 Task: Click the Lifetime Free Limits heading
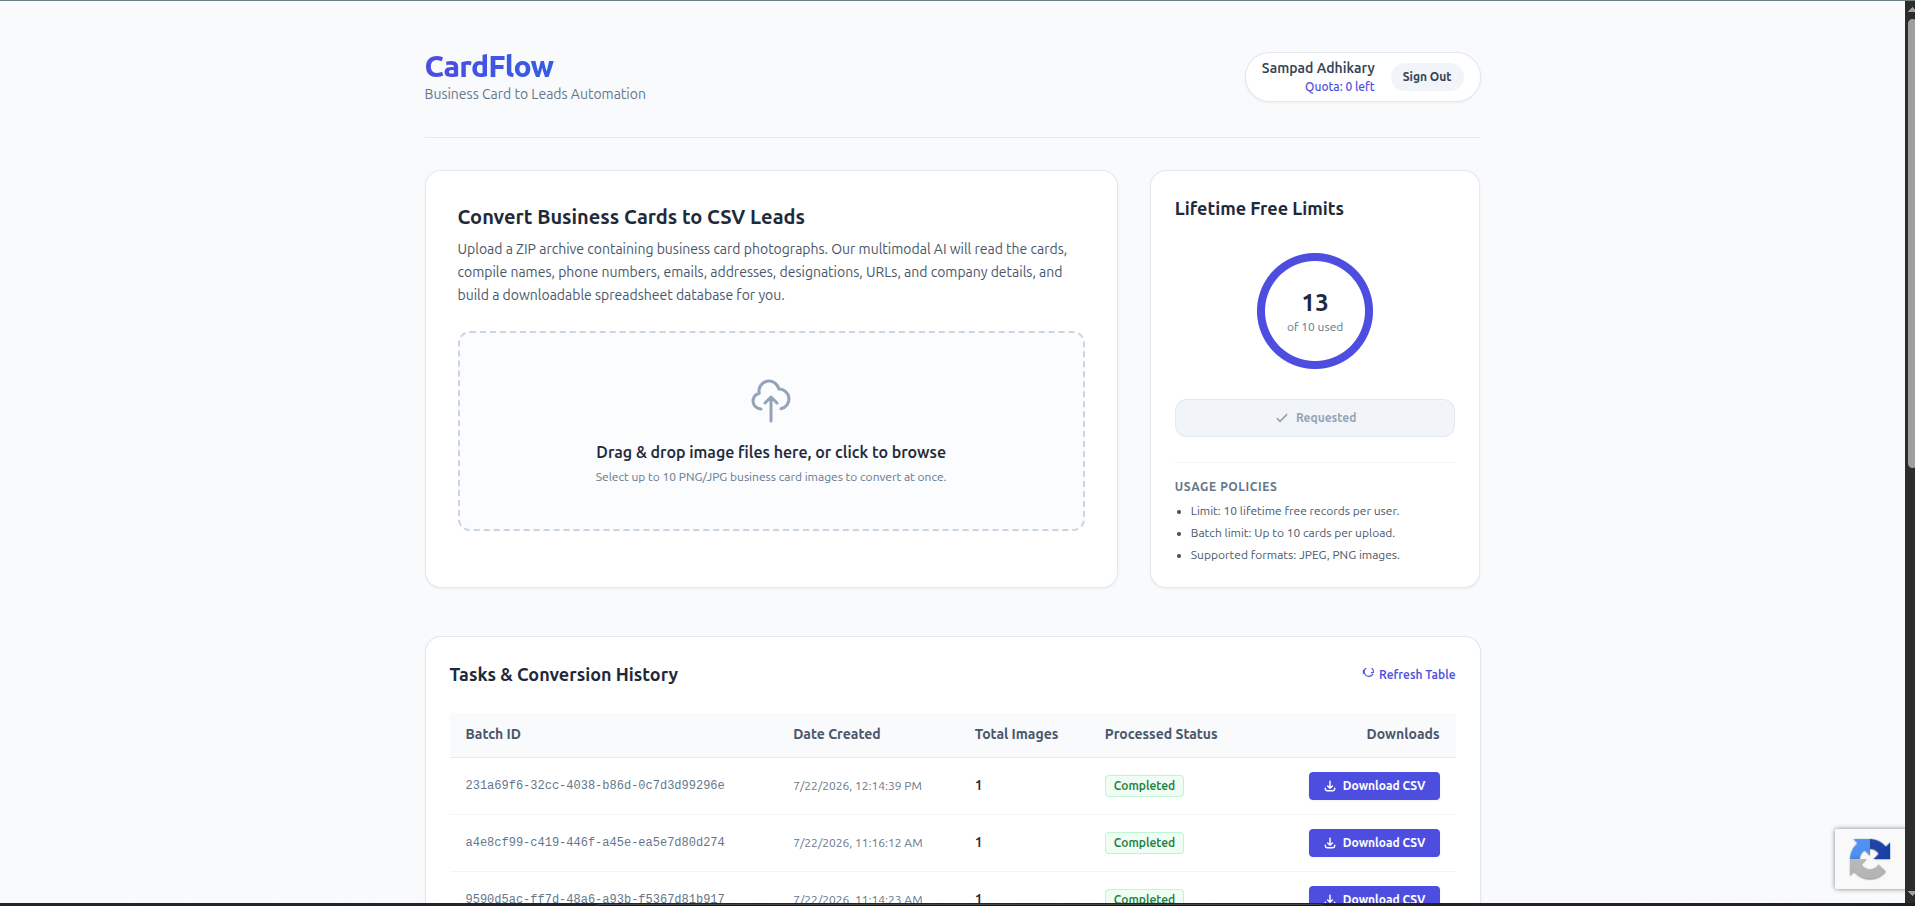[1259, 209]
